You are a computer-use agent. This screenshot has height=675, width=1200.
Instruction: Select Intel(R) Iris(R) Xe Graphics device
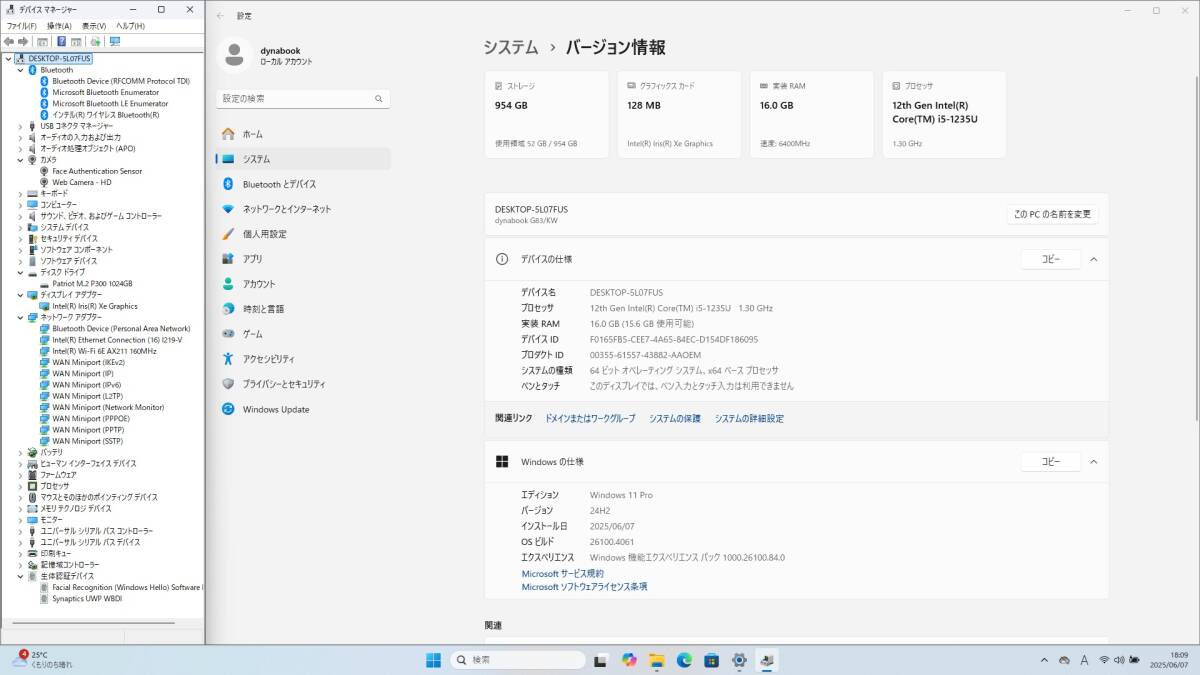tap(95, 306)
